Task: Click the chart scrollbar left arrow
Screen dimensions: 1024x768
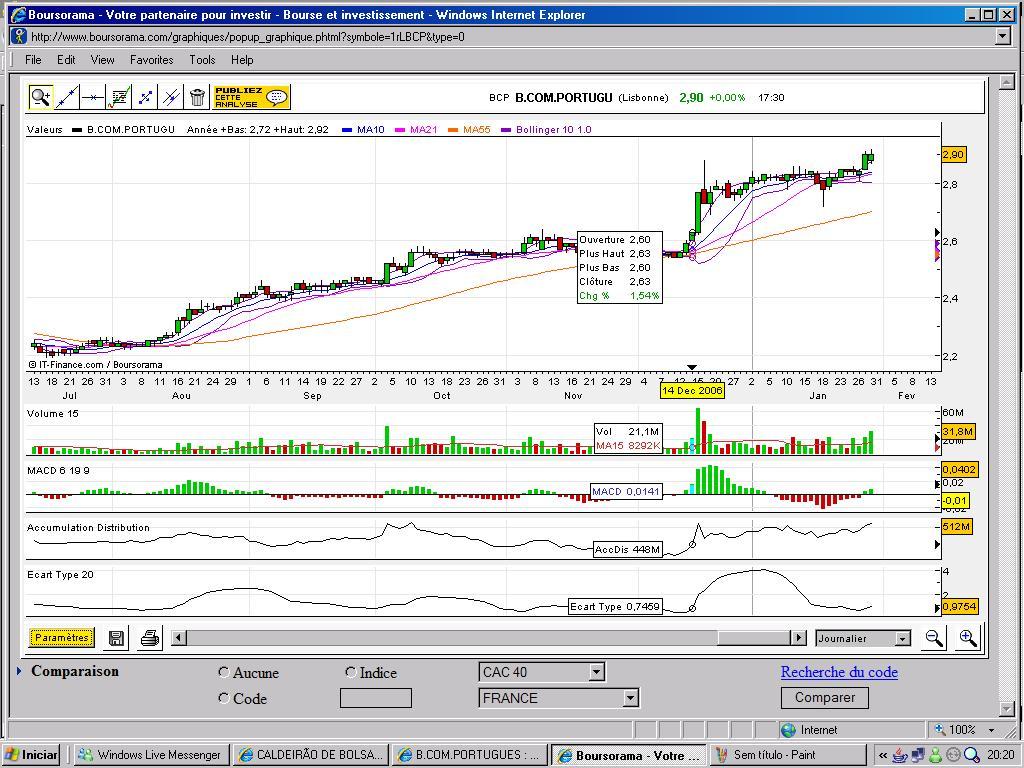Action: click(179, 637)
